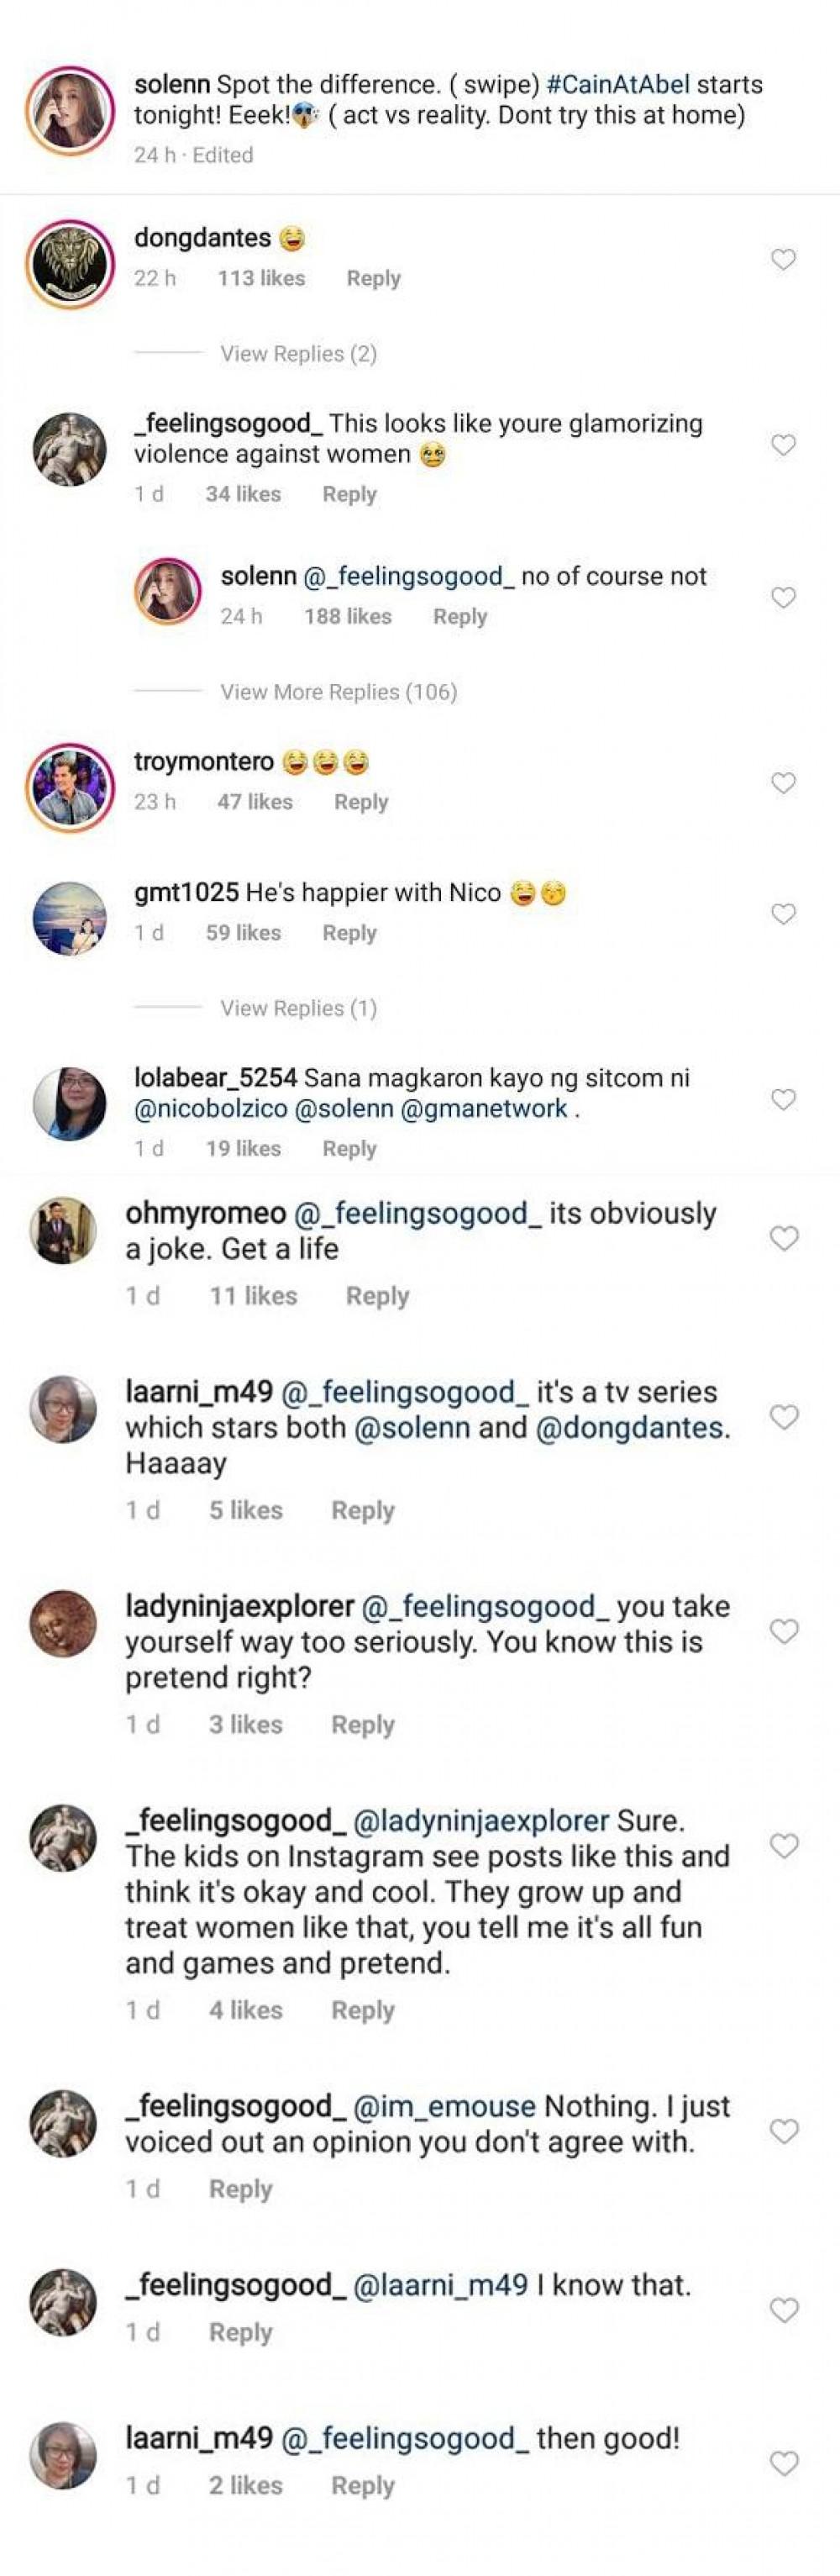Reply to troymontero's comment
840x2576 pixels.
coord(361,802)
